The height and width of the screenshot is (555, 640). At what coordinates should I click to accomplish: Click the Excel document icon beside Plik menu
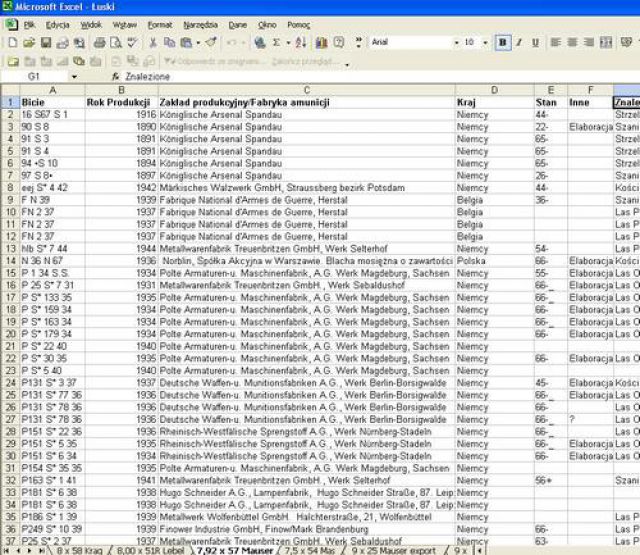click(11, 24)
